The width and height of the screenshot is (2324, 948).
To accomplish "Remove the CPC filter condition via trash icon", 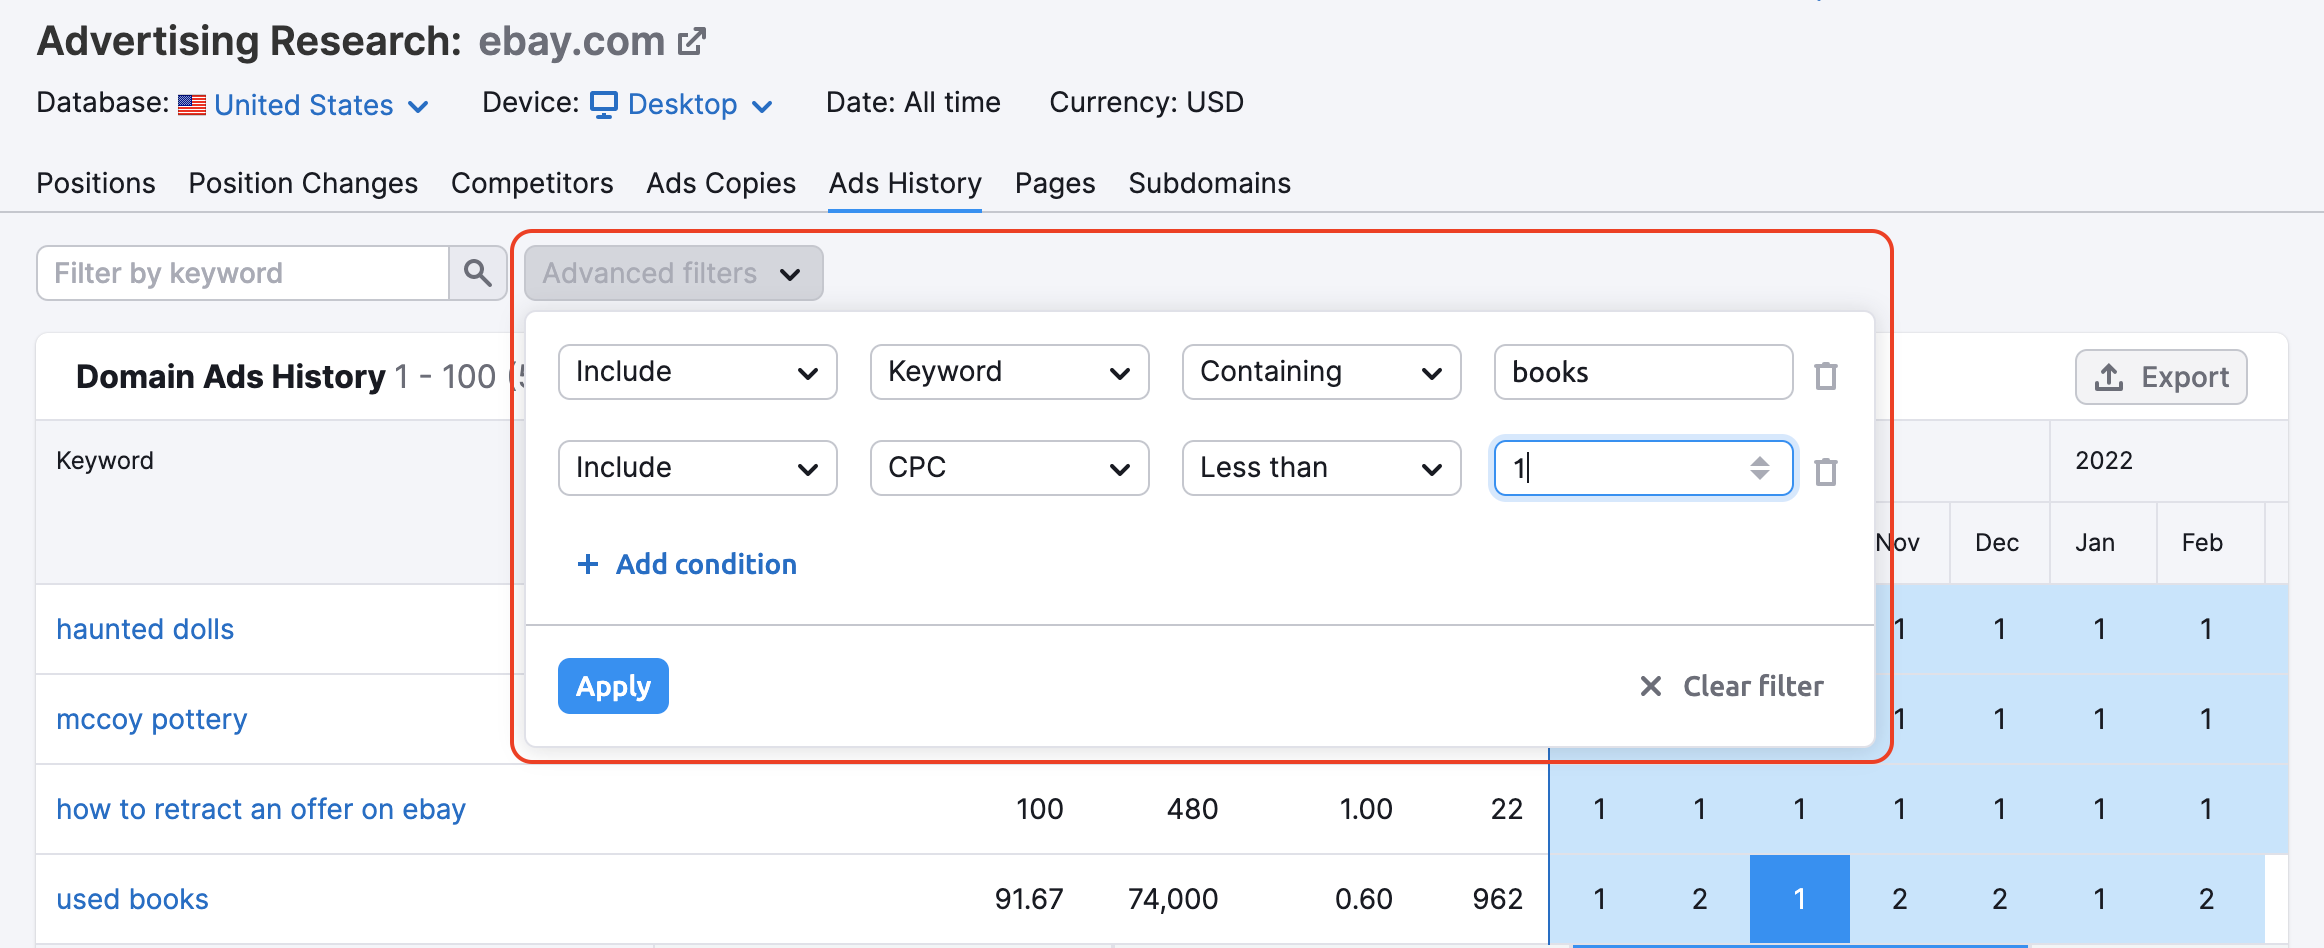I will pos(1826,472).
